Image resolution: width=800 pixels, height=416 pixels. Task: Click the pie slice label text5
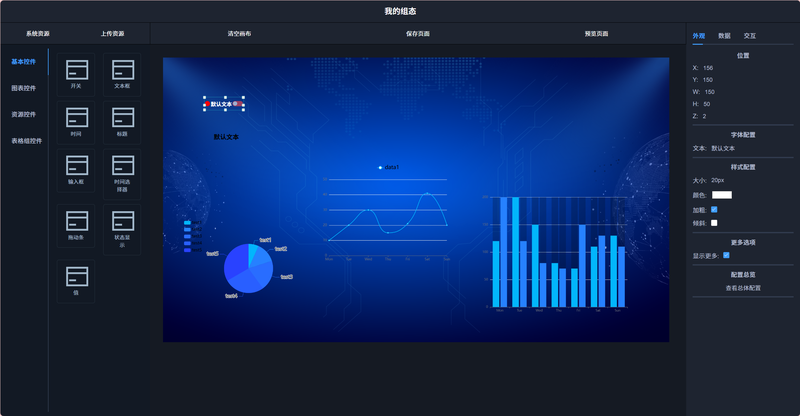(212, 253)
